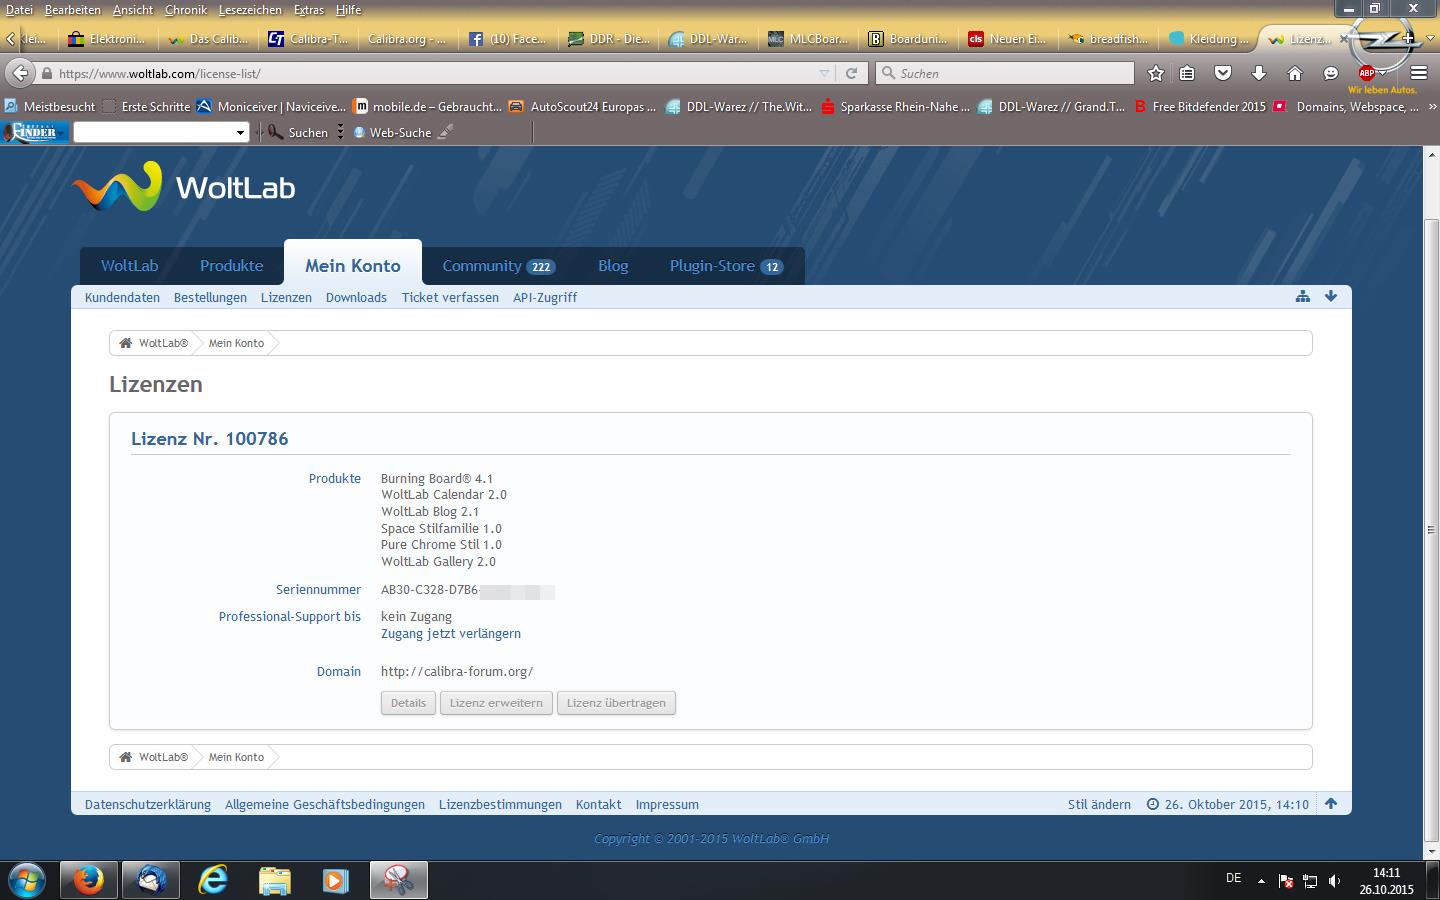Viewport: 1440px width, 900px height.
Task: Go back with the browser back arrow
Action: (x=20, y=73)
